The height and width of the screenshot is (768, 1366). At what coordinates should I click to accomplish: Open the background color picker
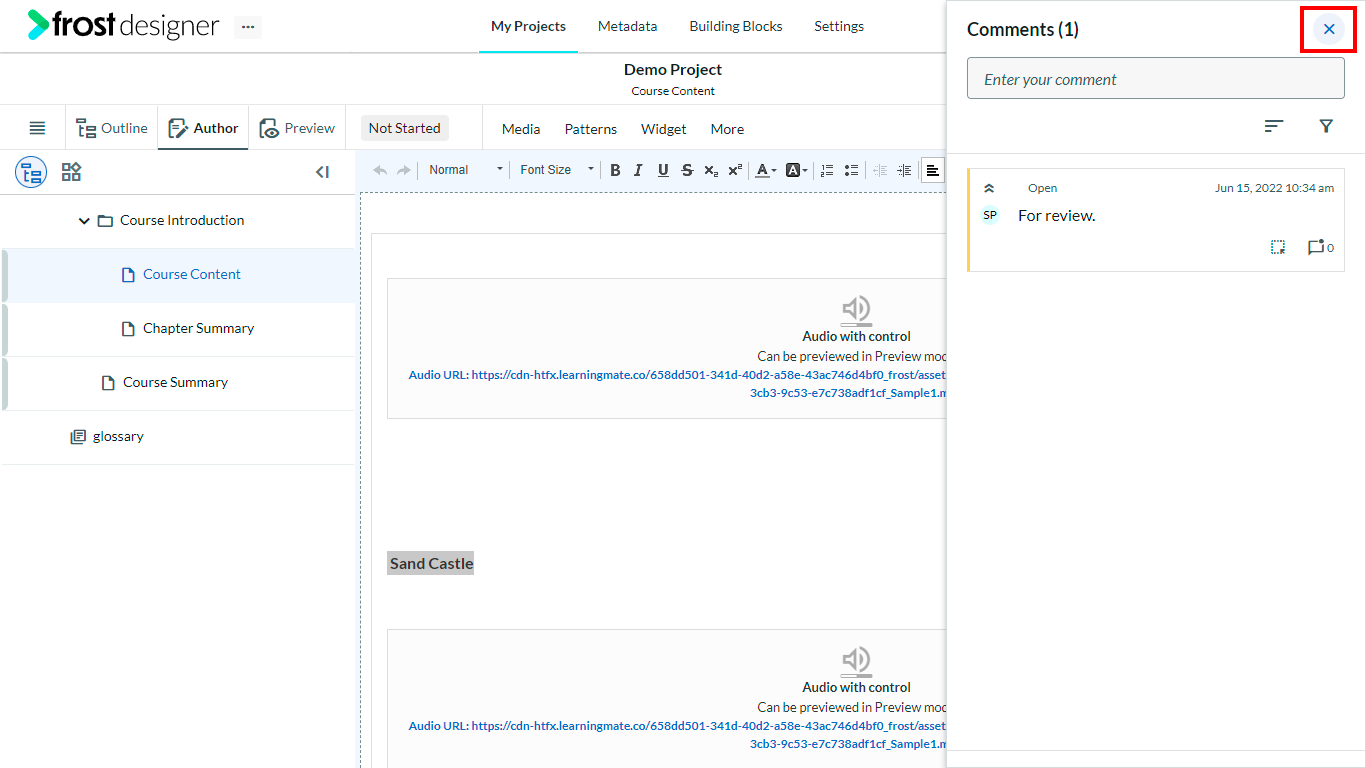click(x=796, y=170)
